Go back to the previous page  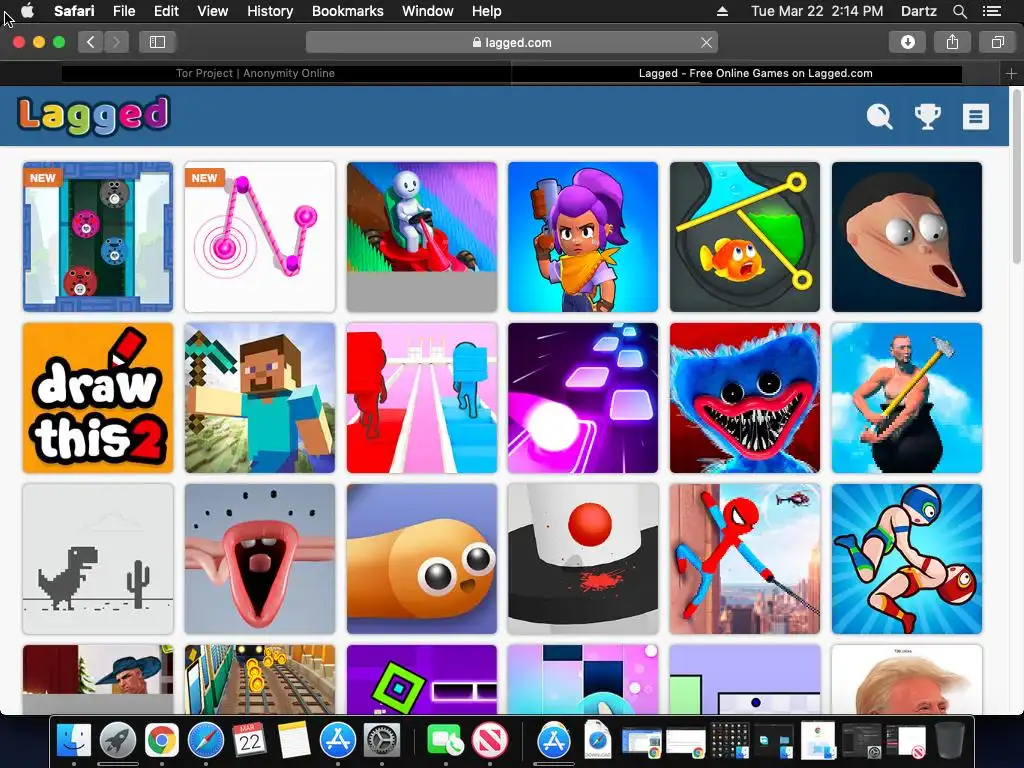(91, 42)
